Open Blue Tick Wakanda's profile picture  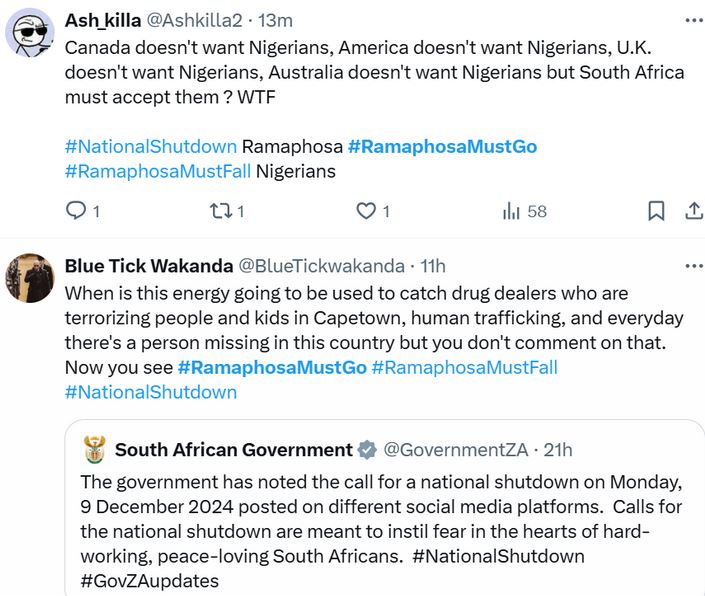(30, 278)
